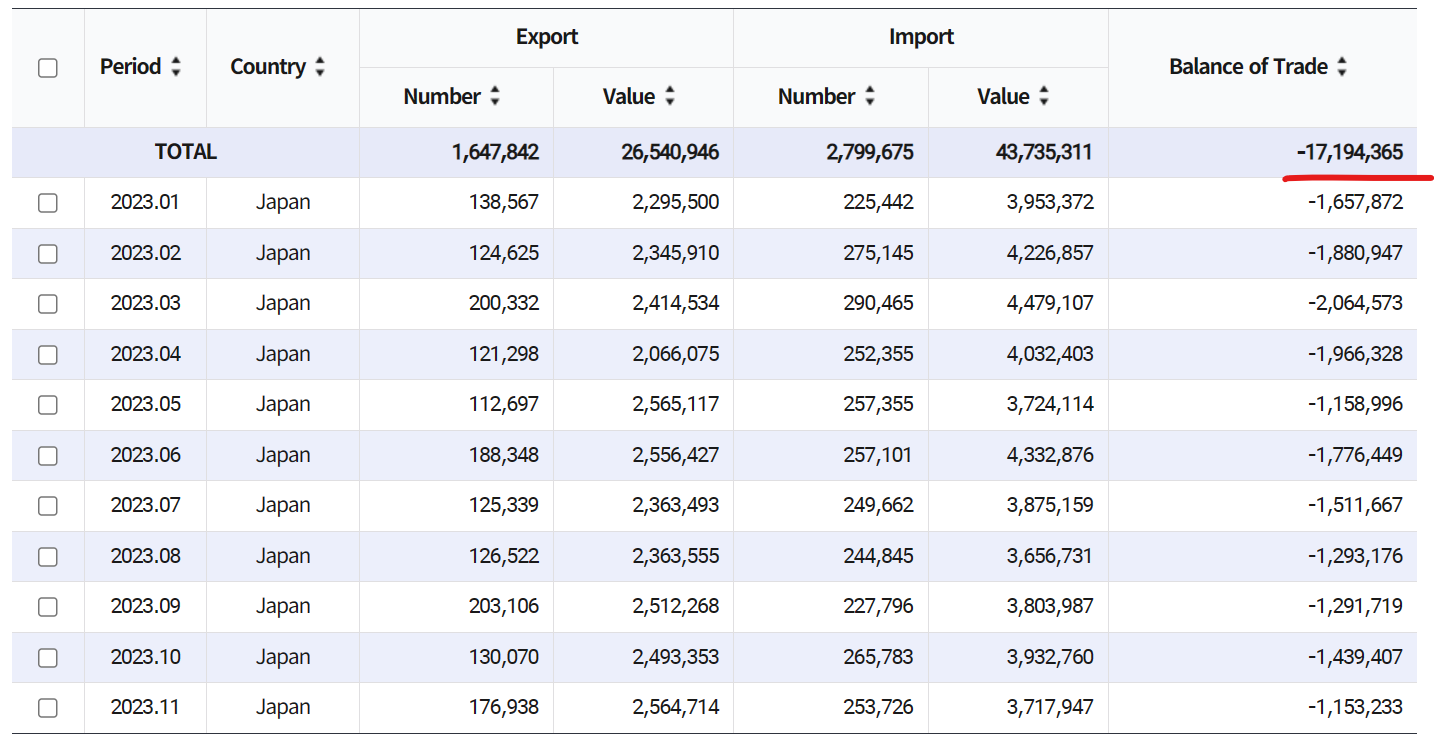The image size is (1434, 742).
Task: Click the 2023.08 period cell
Action: (x=146, y=556)
